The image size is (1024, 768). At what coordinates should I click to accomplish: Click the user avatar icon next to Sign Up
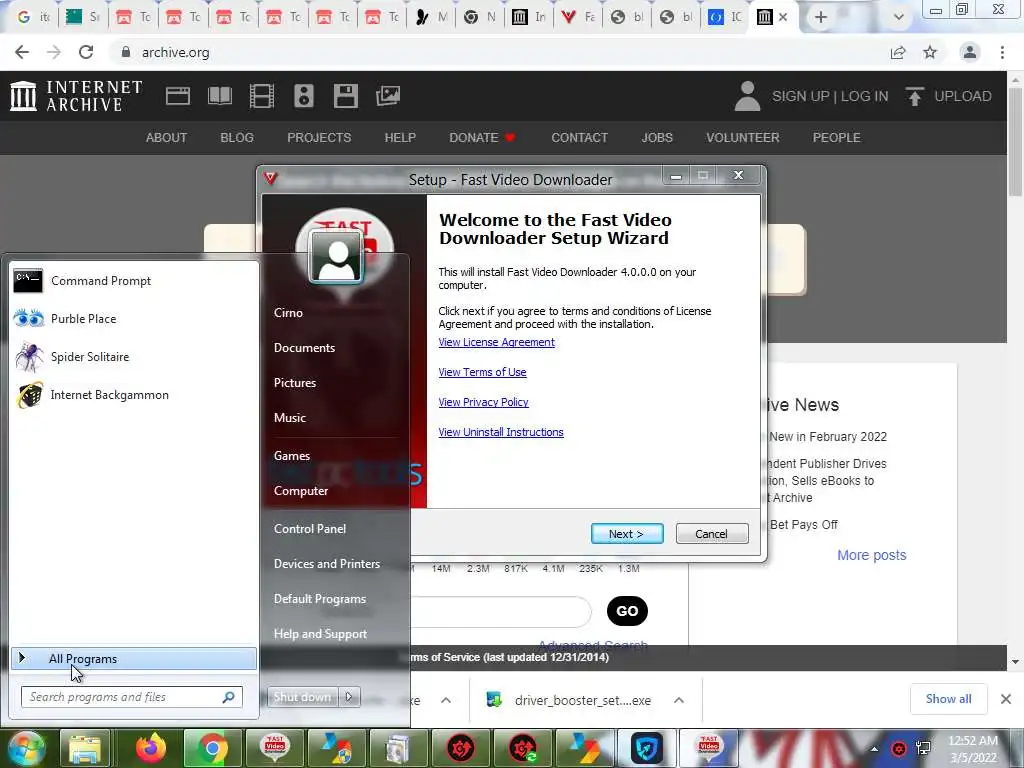[x=747, y=96]
